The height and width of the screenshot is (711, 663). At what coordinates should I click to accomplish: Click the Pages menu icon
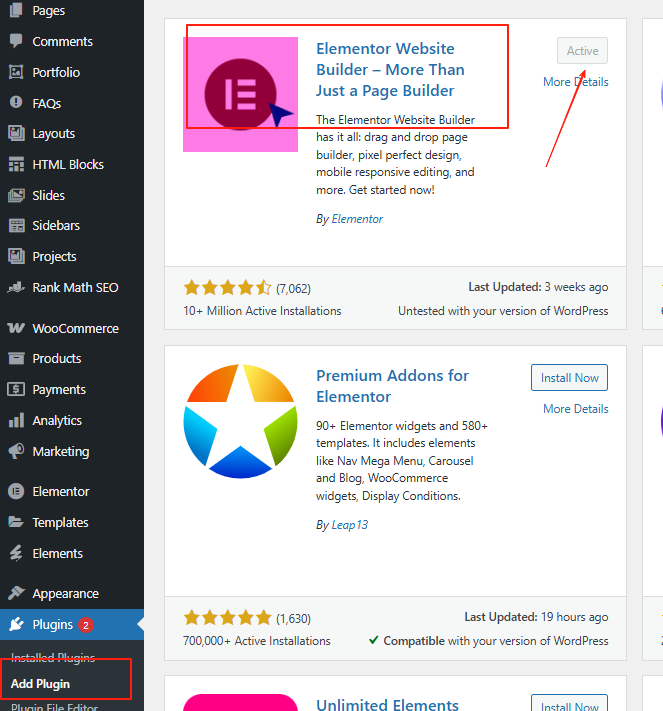point(16,10)
